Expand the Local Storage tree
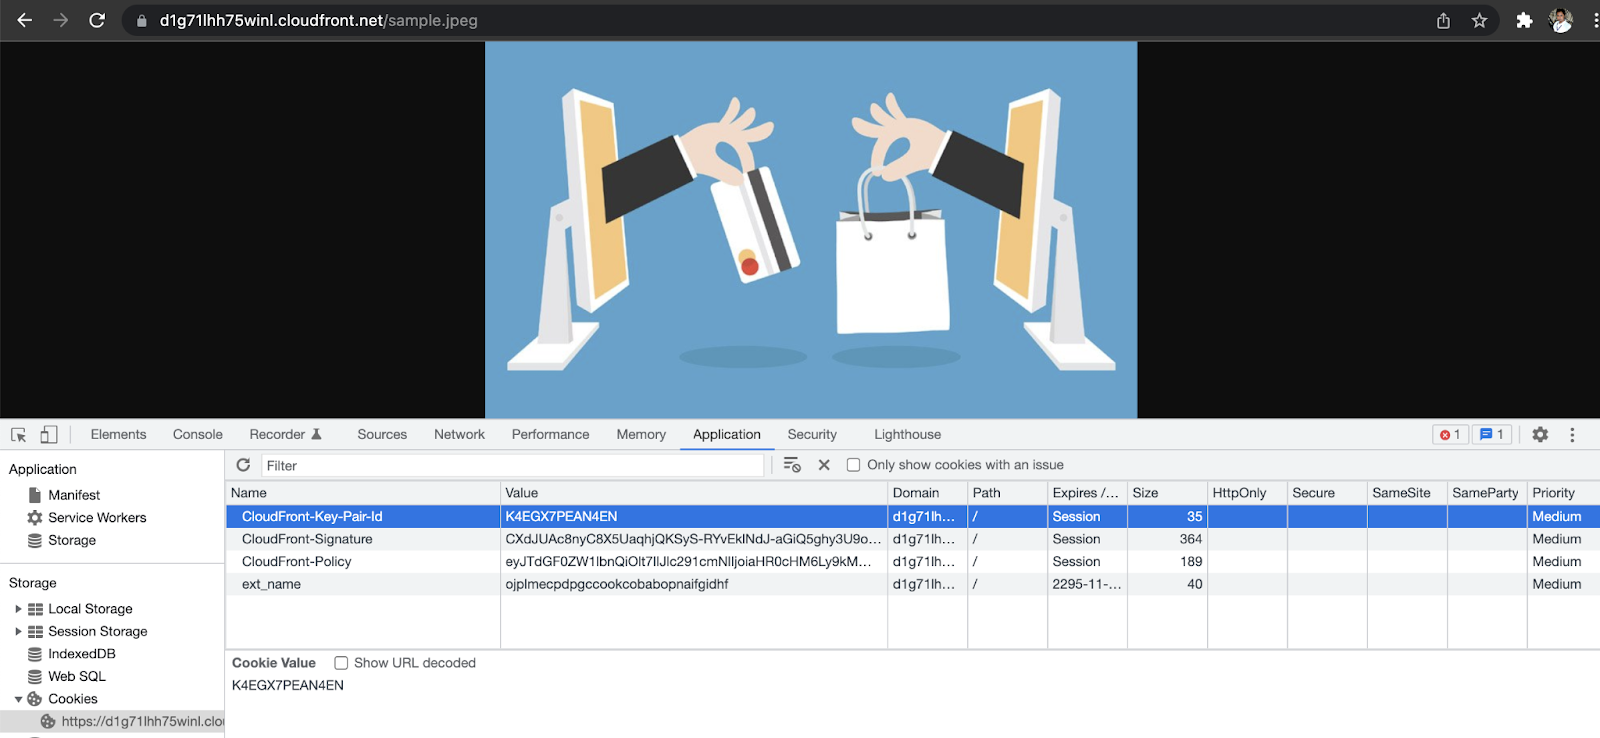The image size is (1600, 738). (18, 609)
